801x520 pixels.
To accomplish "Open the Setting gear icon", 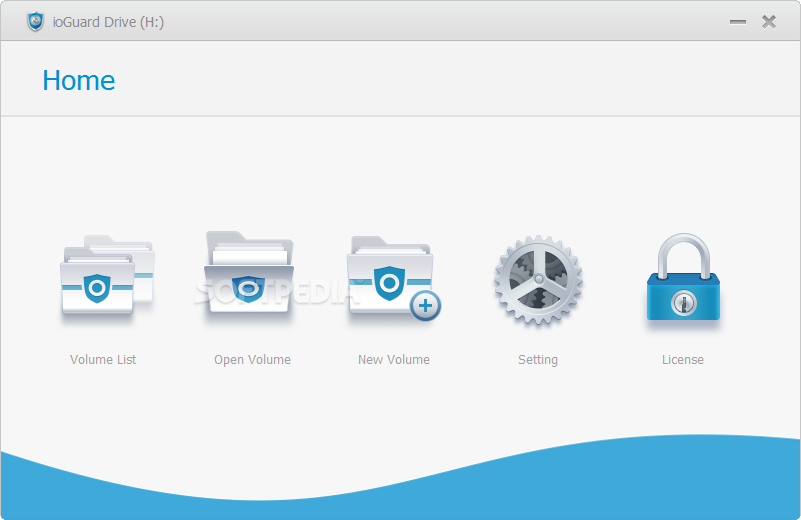I will click(538, 279).
